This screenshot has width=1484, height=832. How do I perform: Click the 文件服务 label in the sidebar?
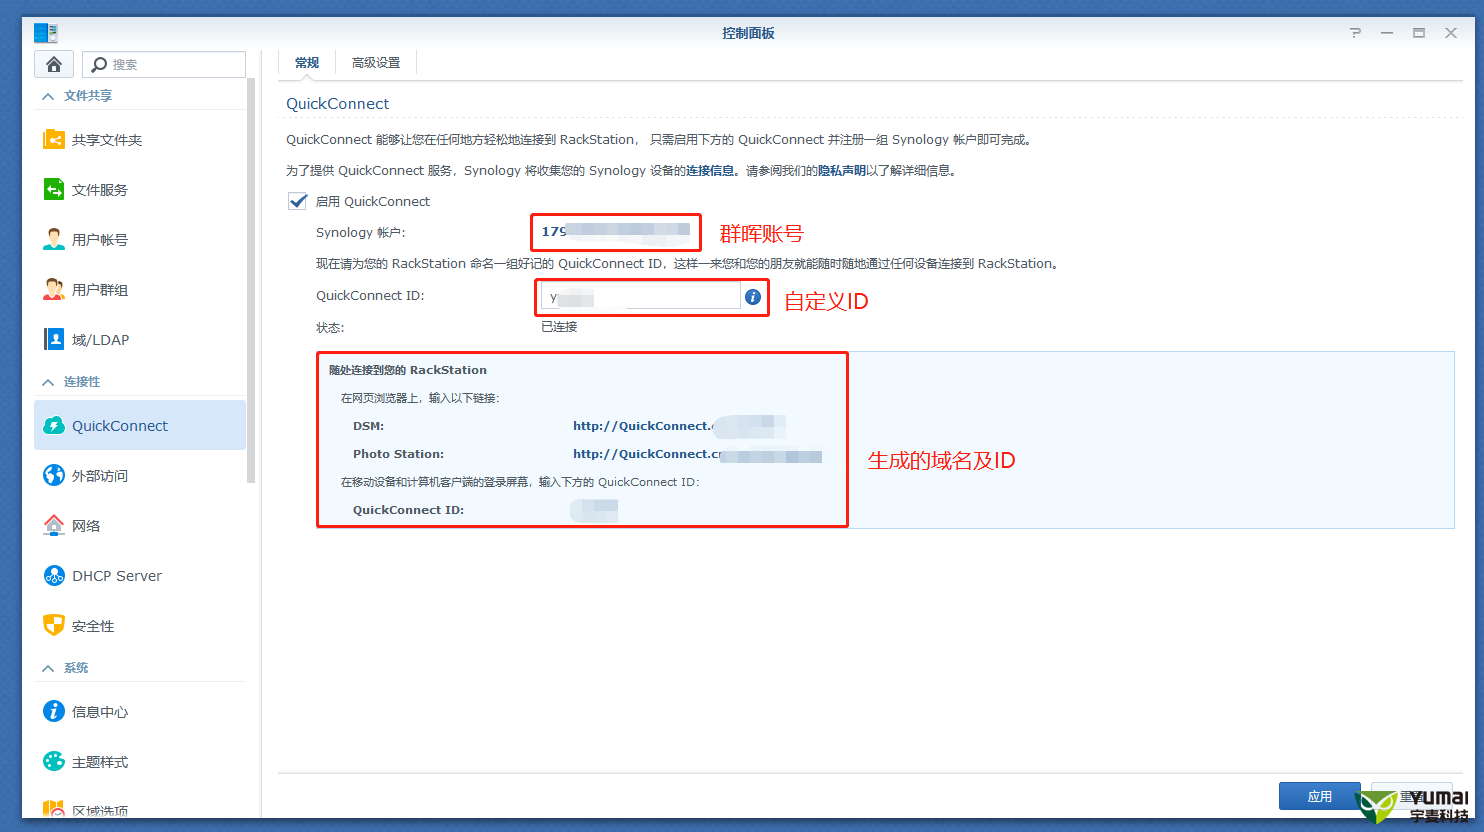100,190
